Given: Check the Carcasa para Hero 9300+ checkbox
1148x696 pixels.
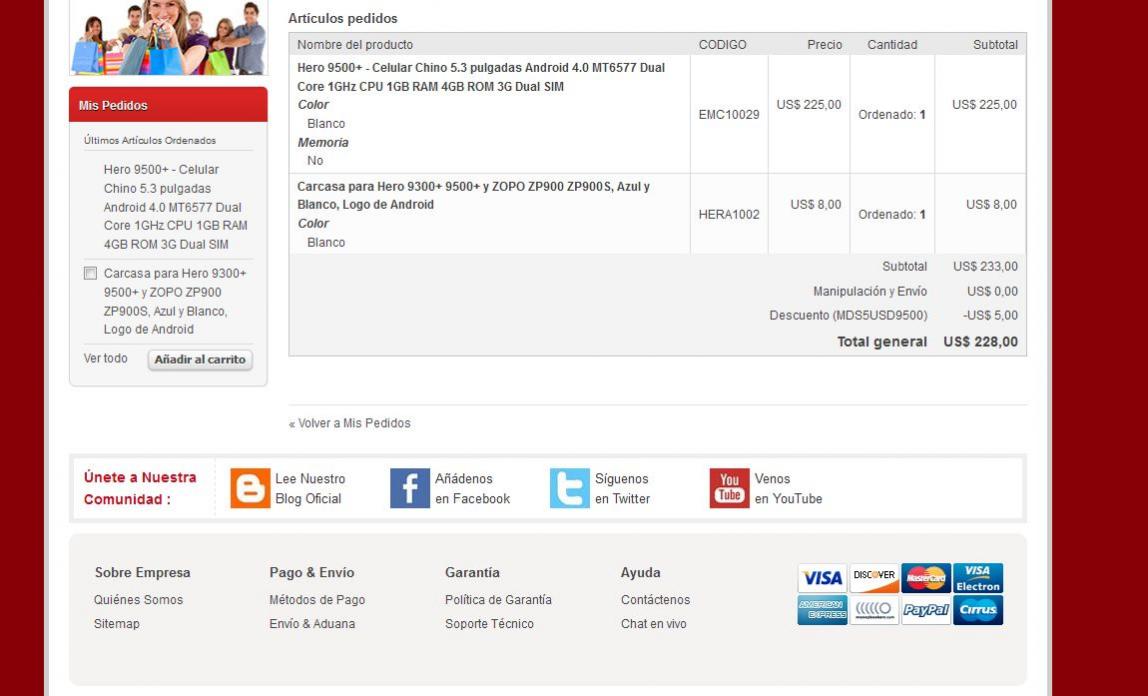Looking at the screenshot, I should [x=90, y=273].
